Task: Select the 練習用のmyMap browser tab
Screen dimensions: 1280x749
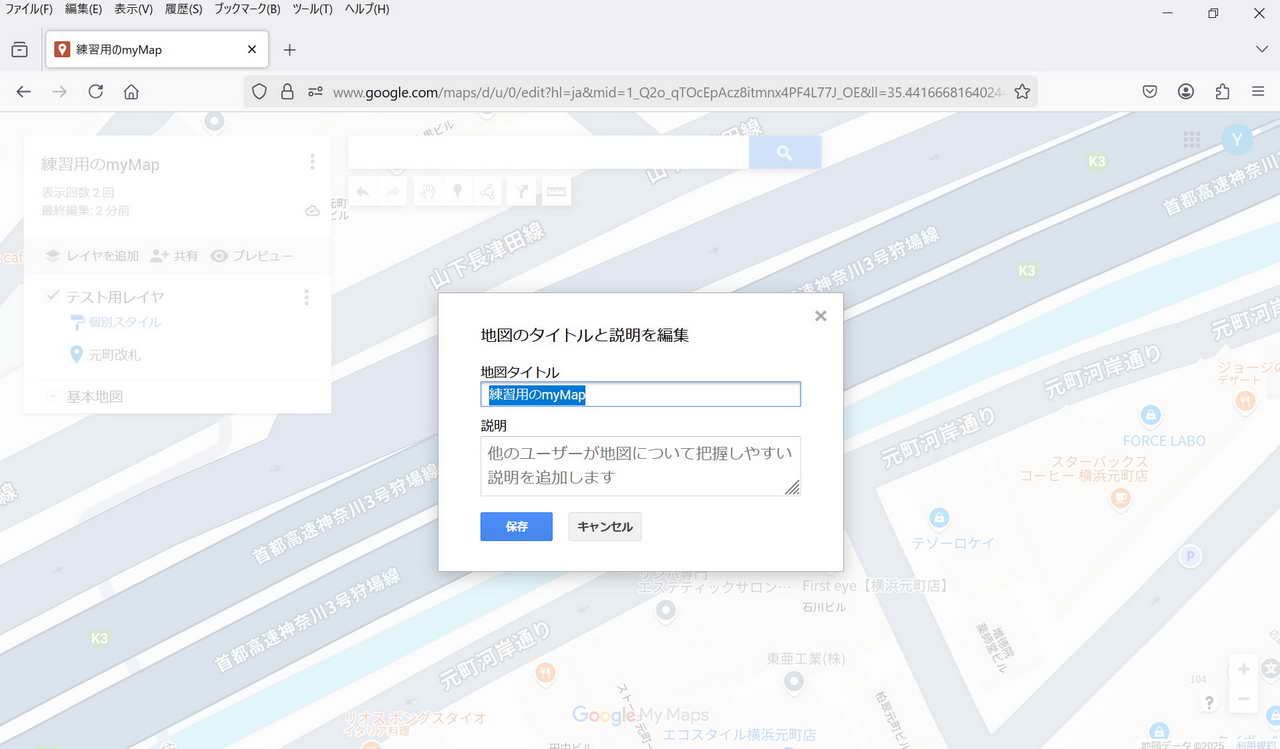Action: pyautogui.click(x=155, y=49)
